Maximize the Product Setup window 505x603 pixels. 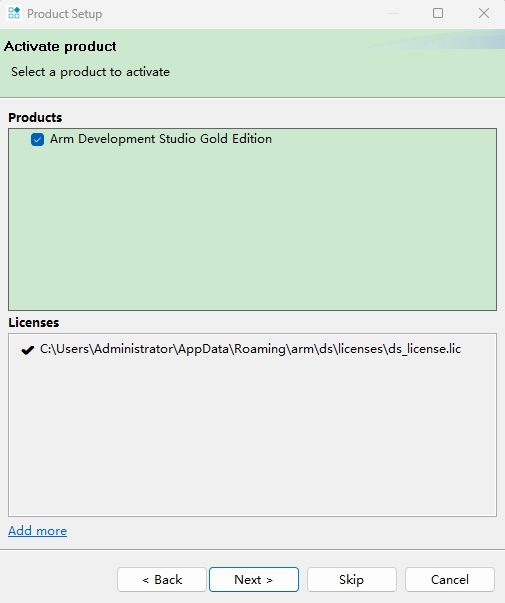438,13
